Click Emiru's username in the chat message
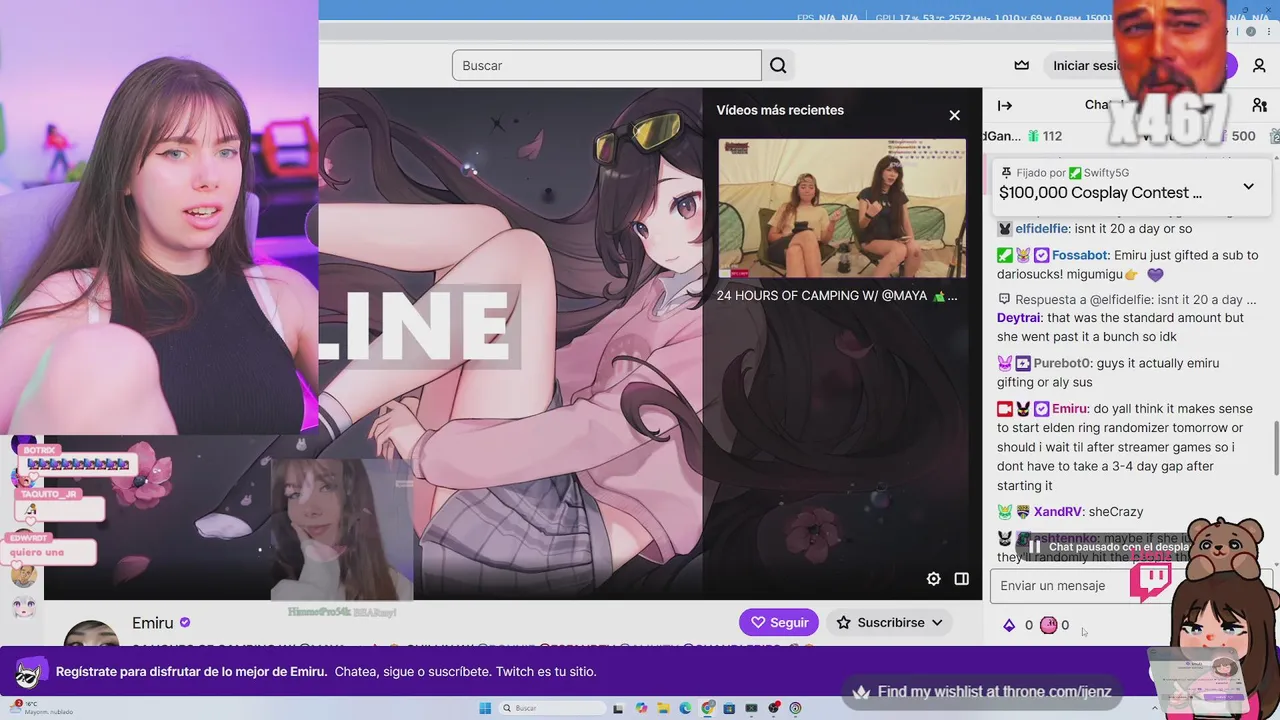Viewport: 1280px width, 720px height. (1069, 408)
